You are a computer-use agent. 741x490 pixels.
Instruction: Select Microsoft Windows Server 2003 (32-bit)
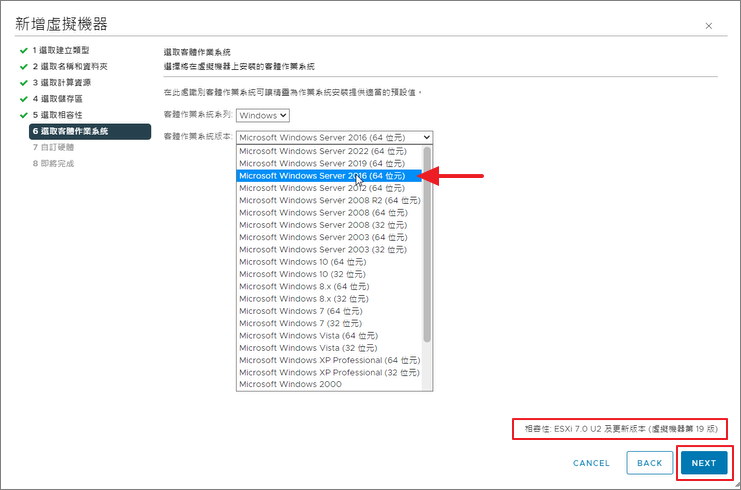329,249
